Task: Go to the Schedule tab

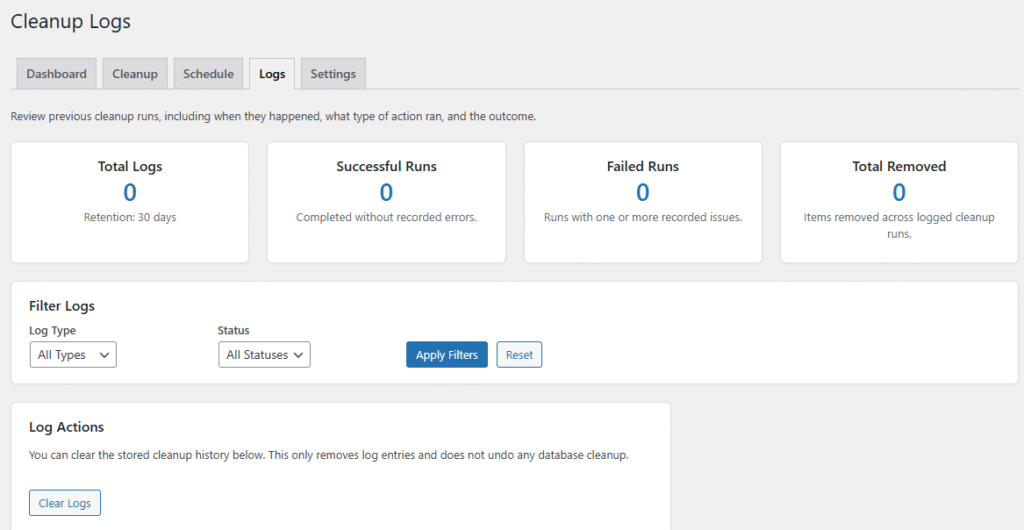Action: point(208,74)
